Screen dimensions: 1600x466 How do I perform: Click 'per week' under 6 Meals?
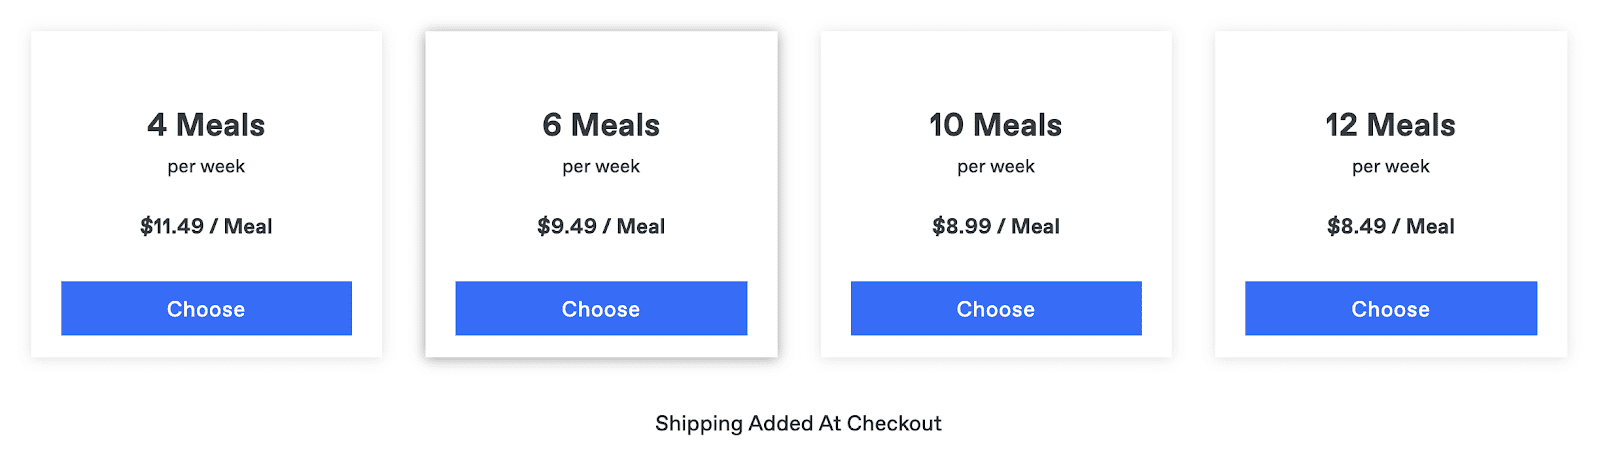601,167
